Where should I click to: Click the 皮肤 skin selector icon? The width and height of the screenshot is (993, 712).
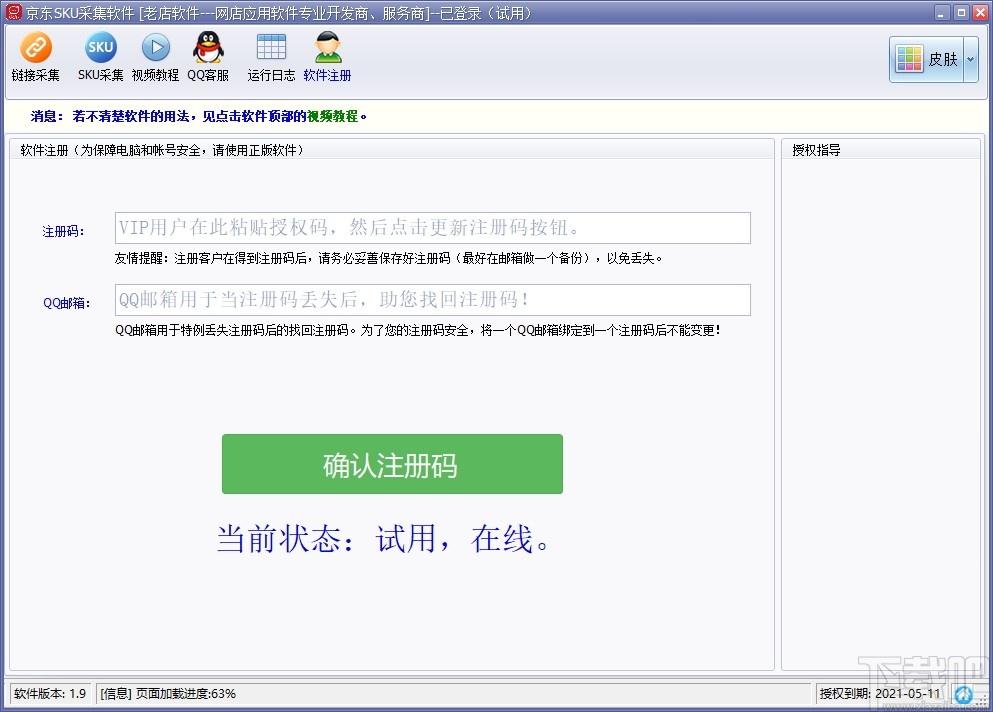pos(908,58)
